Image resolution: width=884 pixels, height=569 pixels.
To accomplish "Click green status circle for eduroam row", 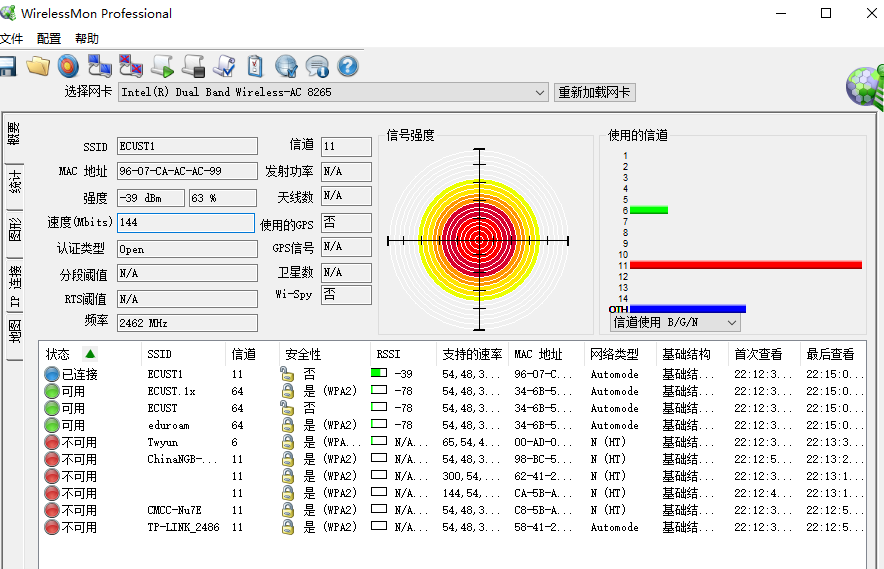I will pos(52,425).
